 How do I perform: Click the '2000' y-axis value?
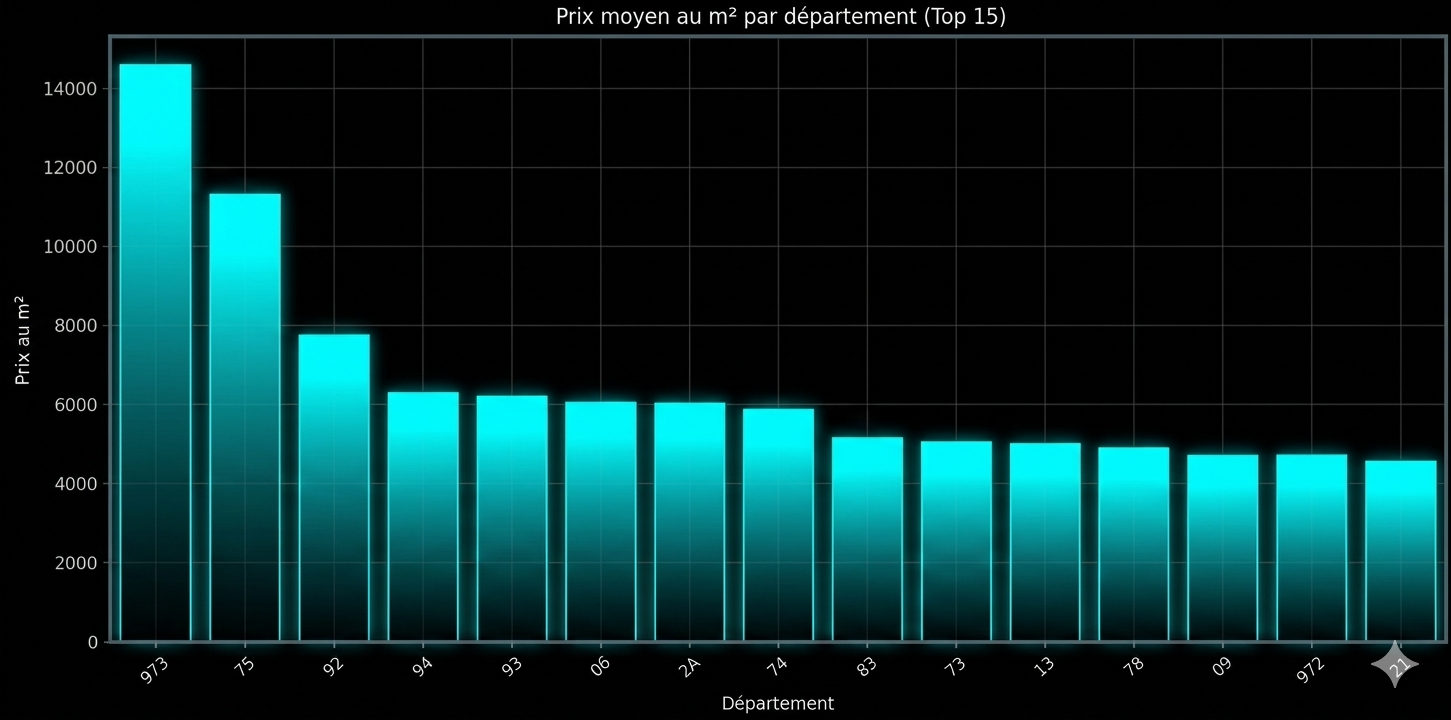75,563
